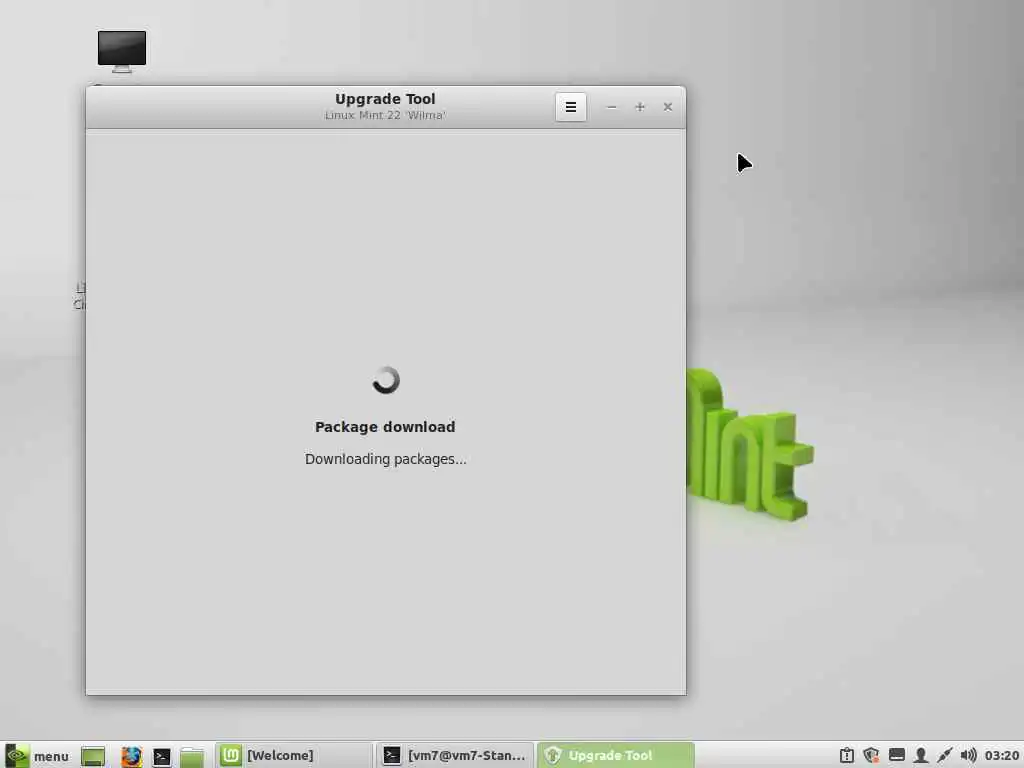Open the user applet icon
The width and height of the screenshot is (1024, 768).
pos(920,756)
